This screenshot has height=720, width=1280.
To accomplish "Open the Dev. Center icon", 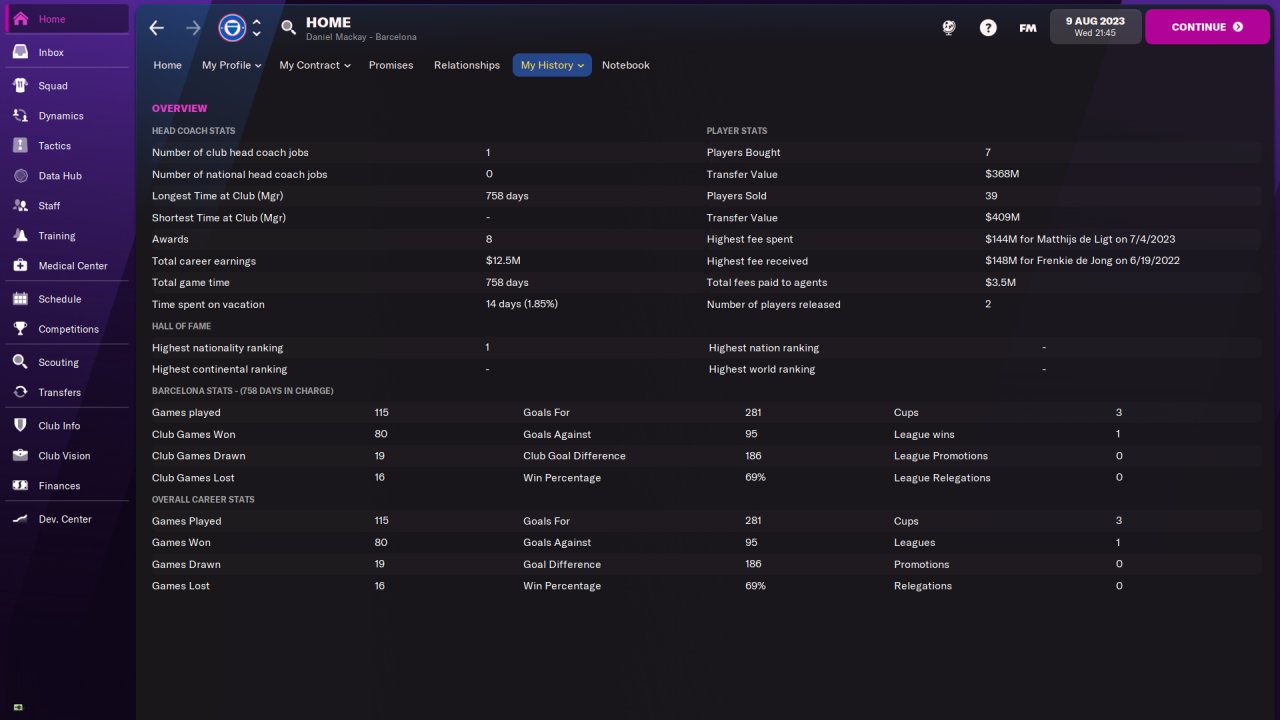I will (x=20, y=519).
